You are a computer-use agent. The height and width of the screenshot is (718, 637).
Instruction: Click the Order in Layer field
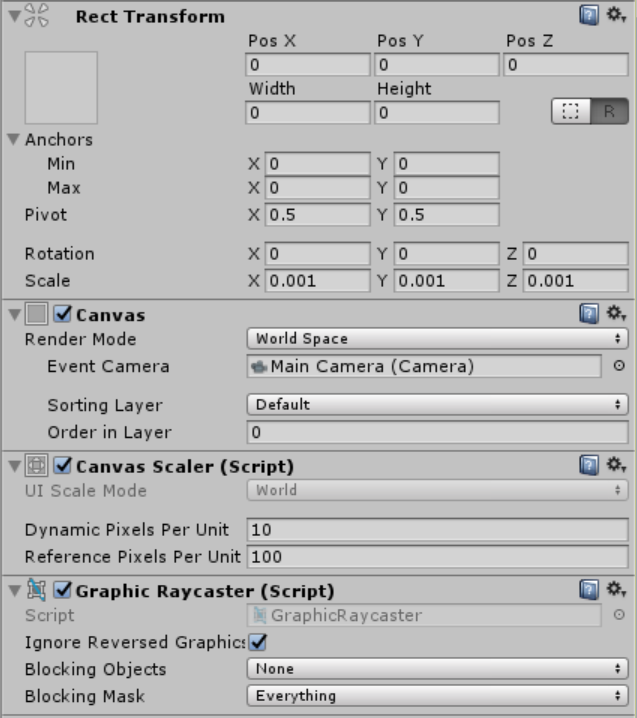coord(437,432)
